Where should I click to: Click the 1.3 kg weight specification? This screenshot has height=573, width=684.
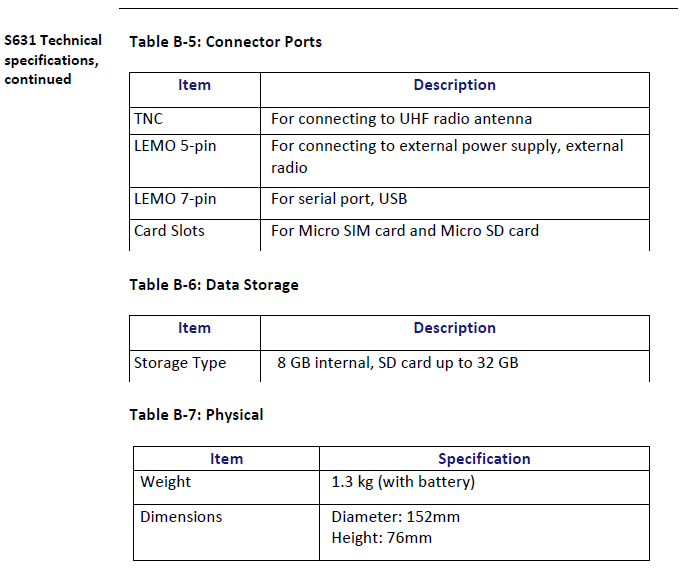point(403,482)
